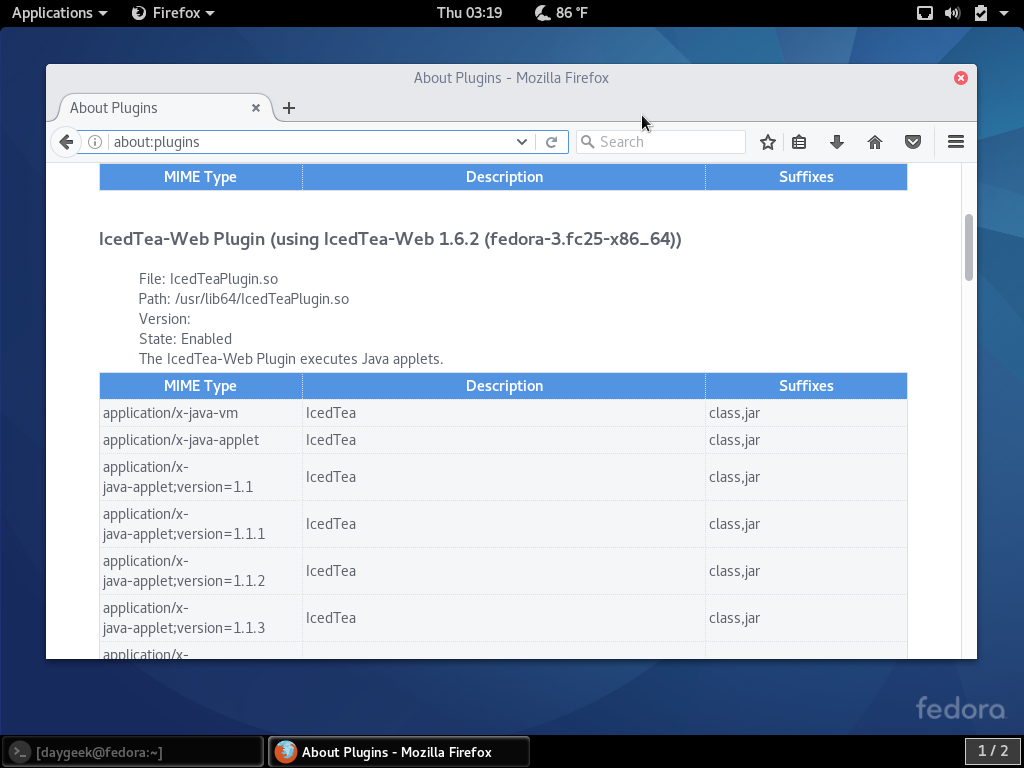This screenshot has height=768, width=1024.
Task: Expand the system menu arrow in top bar
Action: (x=1004, y=13)
